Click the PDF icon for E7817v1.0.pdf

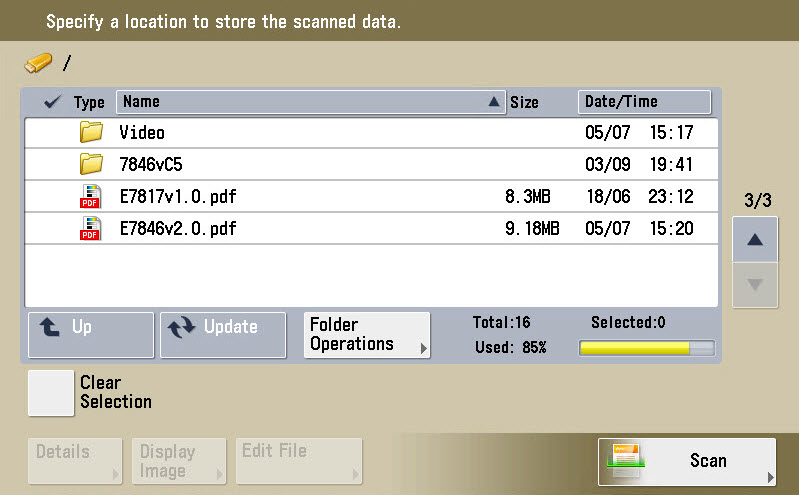click(x=91, y=197)
